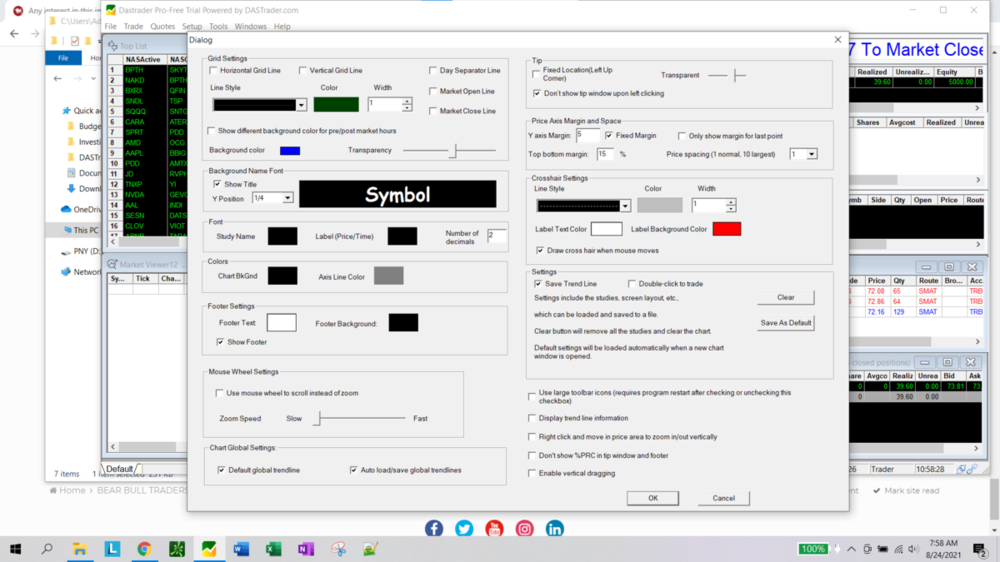Click the OneDrive cloud icon in Explorer

point(66,209)
